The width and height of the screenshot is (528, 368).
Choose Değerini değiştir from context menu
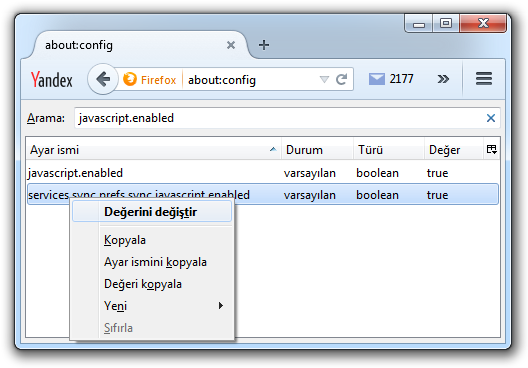152,212
